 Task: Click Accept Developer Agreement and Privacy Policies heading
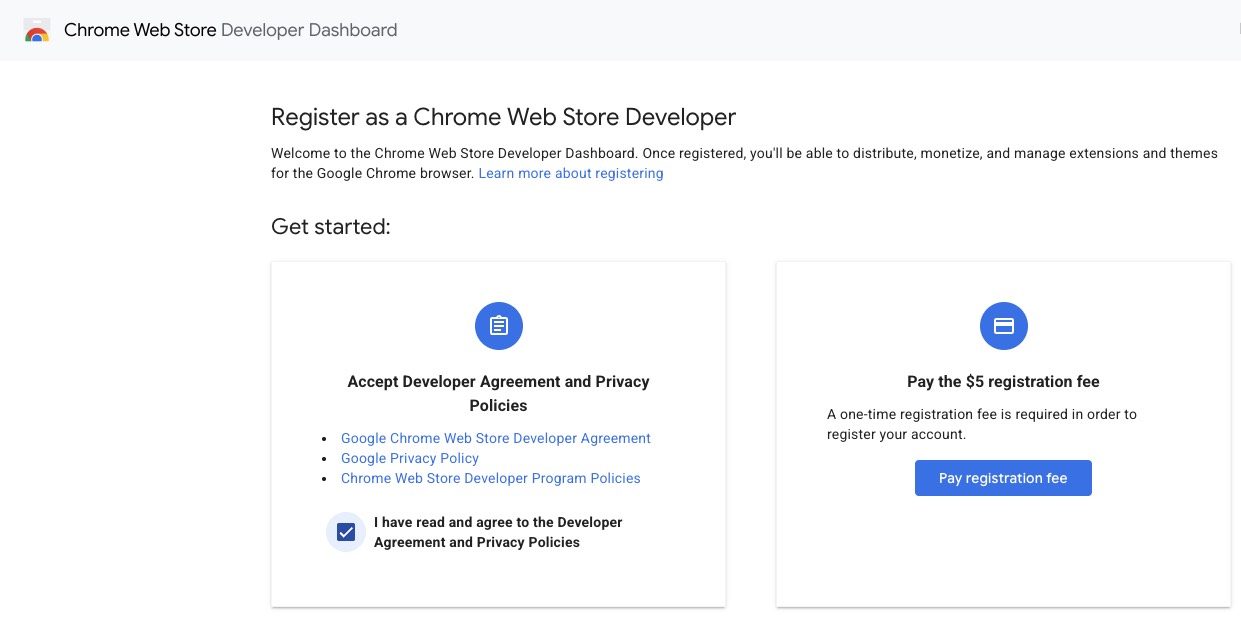pos(498,393)
